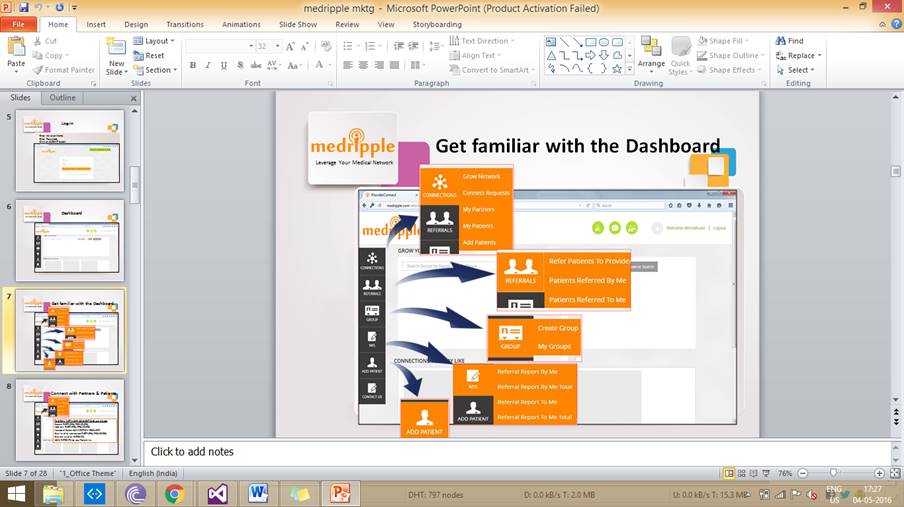
Task: Open the Transitions ribbon tab
Action: (x=185, y=24)
